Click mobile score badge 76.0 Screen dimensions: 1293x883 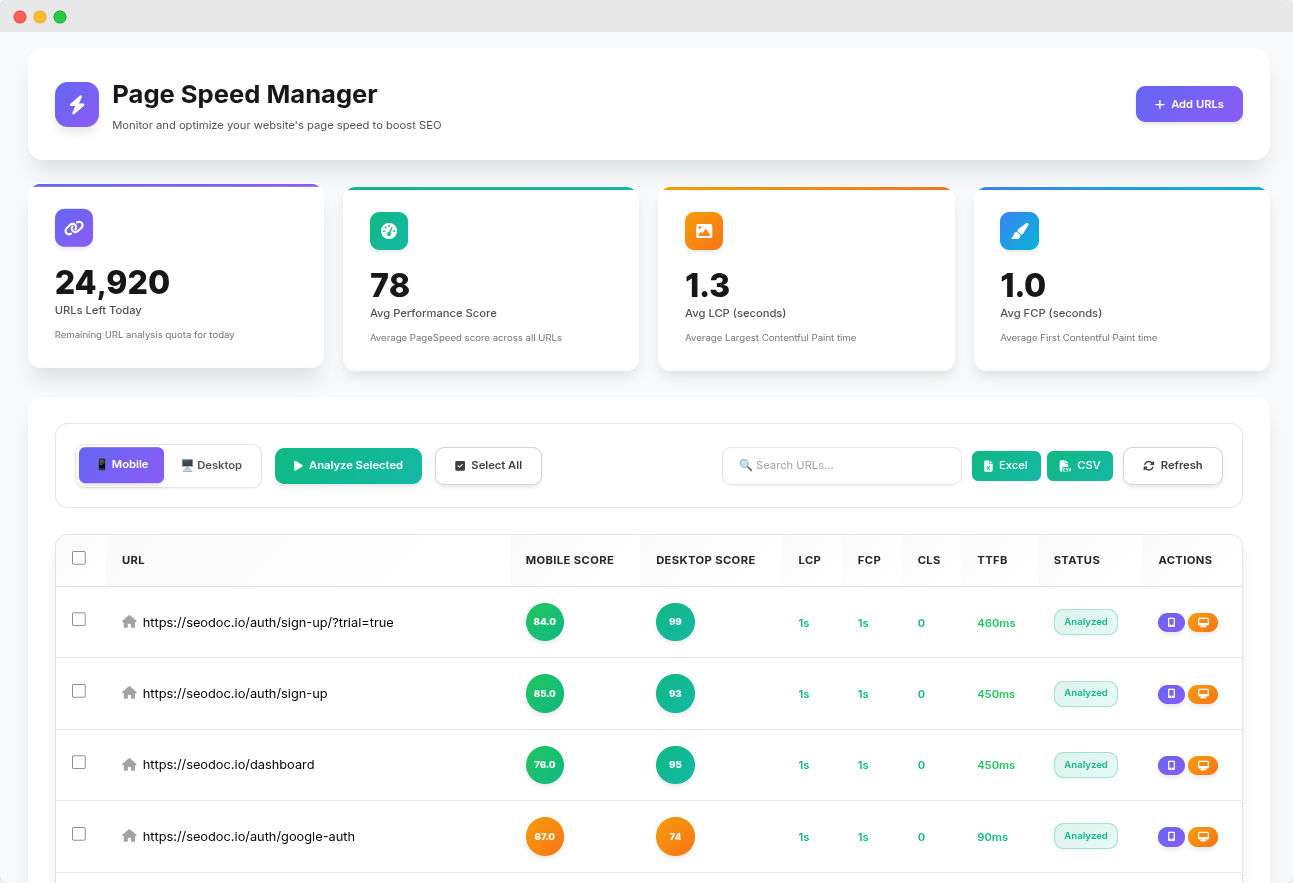(545, 765)
